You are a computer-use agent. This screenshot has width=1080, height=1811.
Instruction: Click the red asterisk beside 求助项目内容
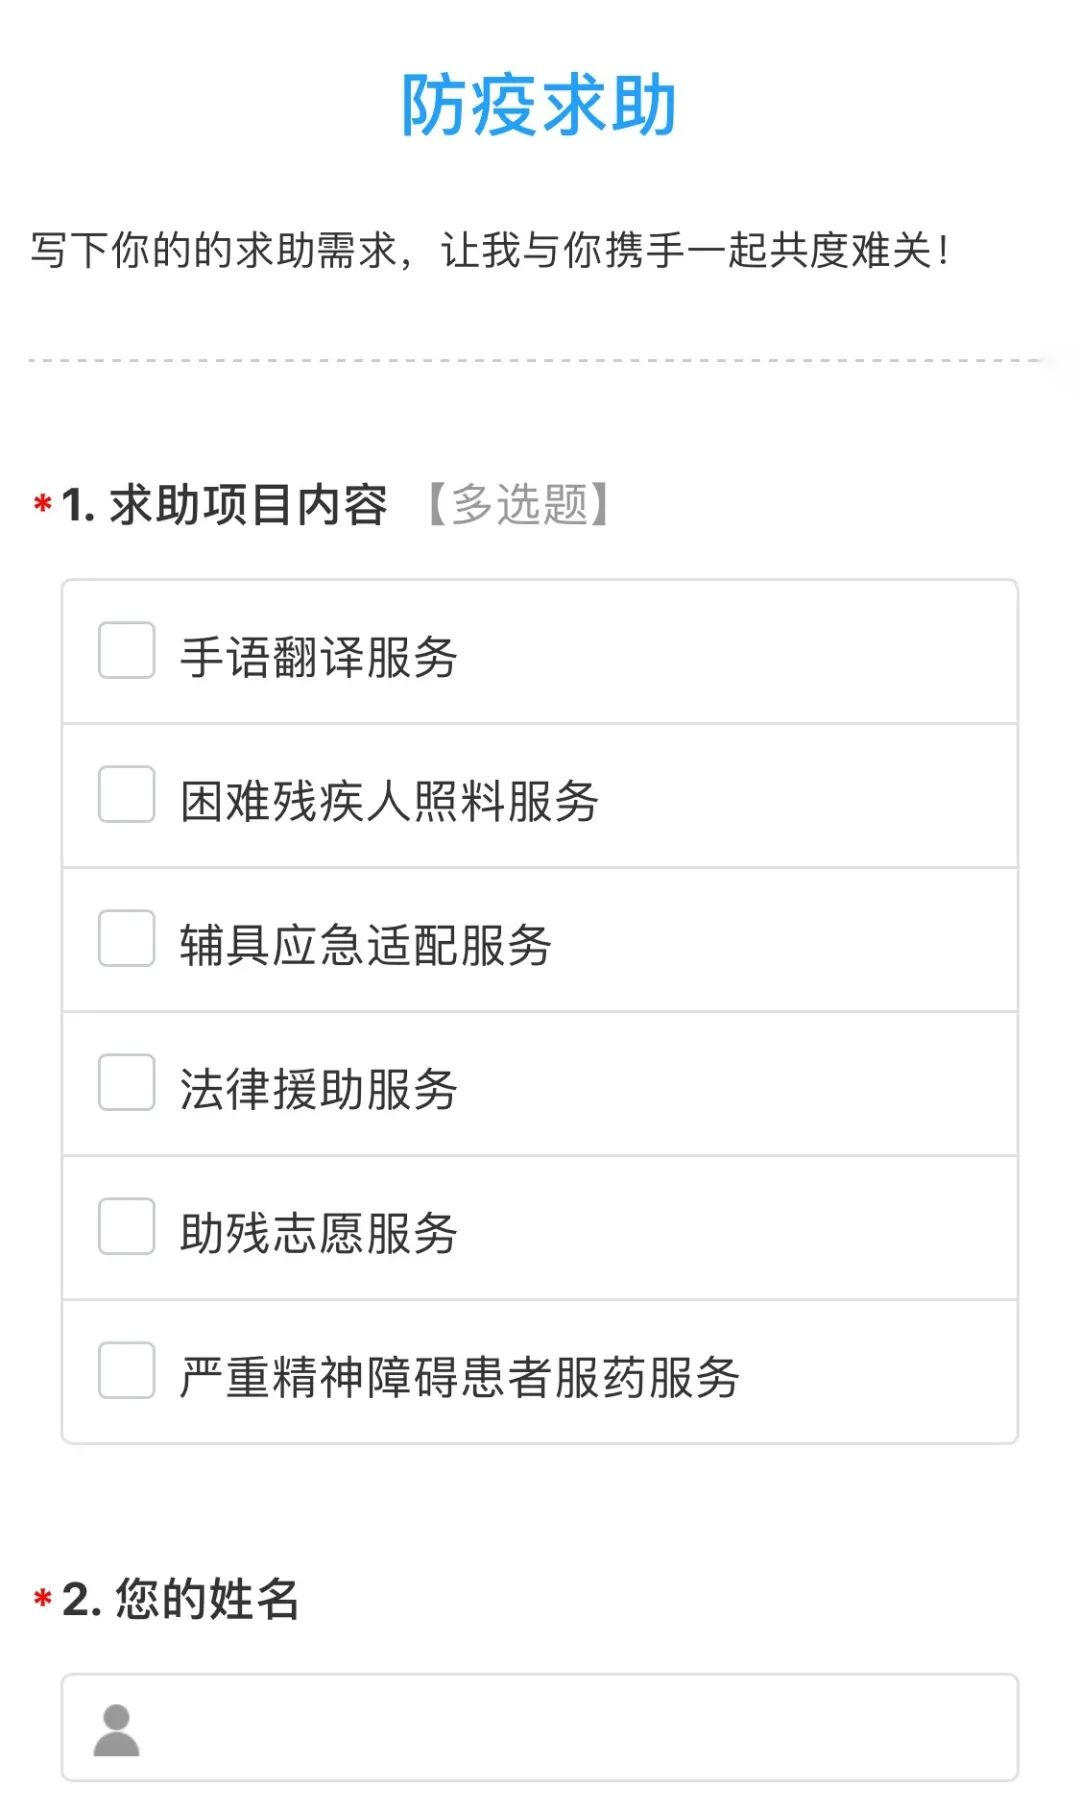coord(43,503)
